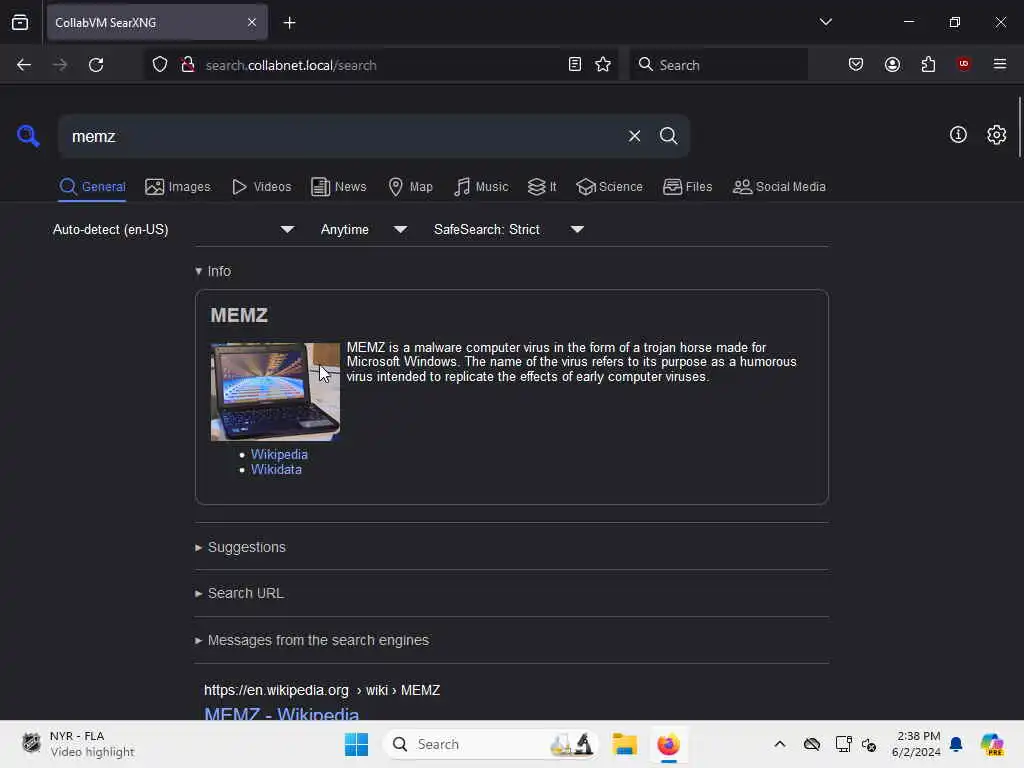Switch to Videos category
Viewport: 1024px width, 768px height.
click(x=261, y=187)
